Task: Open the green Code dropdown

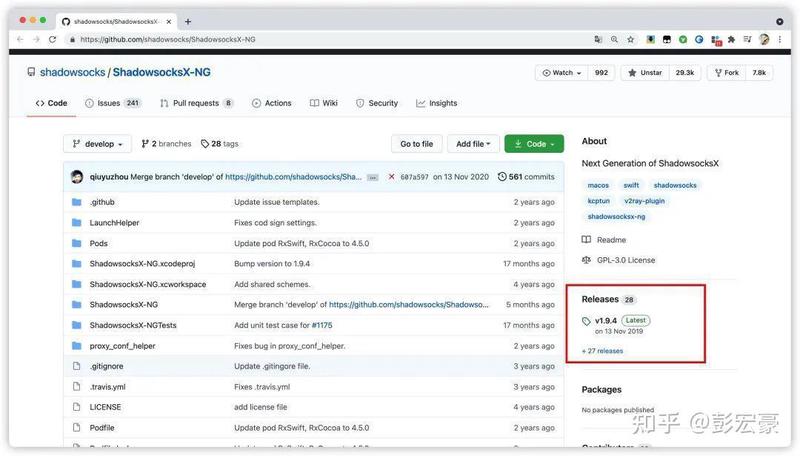Action: 534,144
